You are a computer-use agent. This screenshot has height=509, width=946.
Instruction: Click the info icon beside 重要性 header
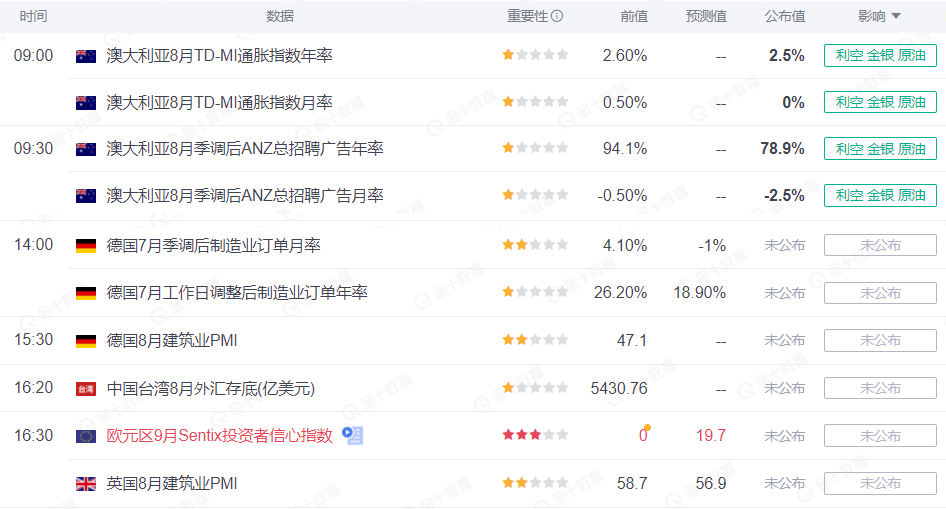click(x=557, y=16)
